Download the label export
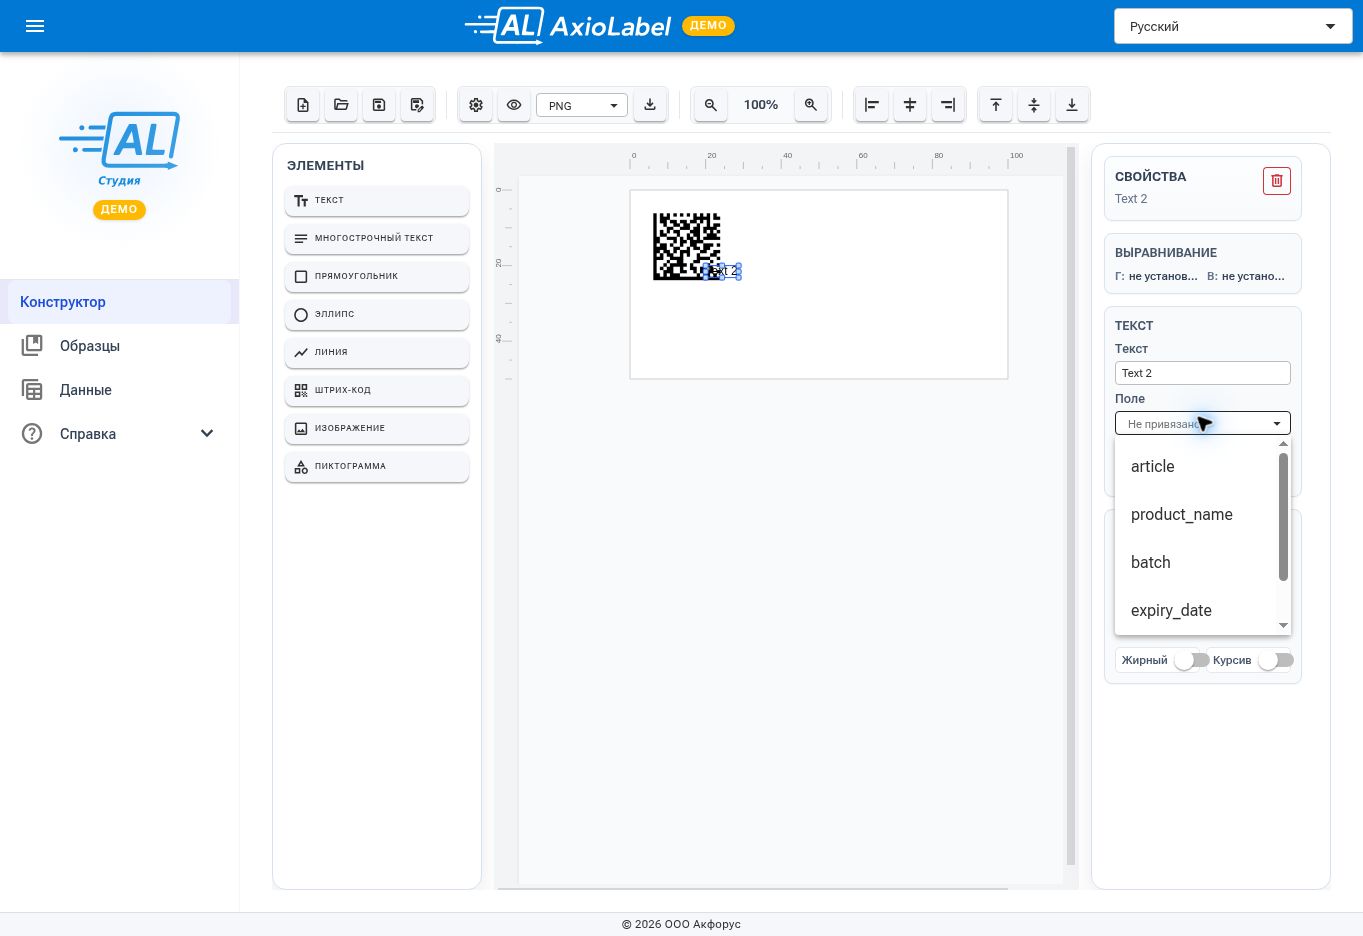This screenshot has width=1363, height=936. [650, 105]
